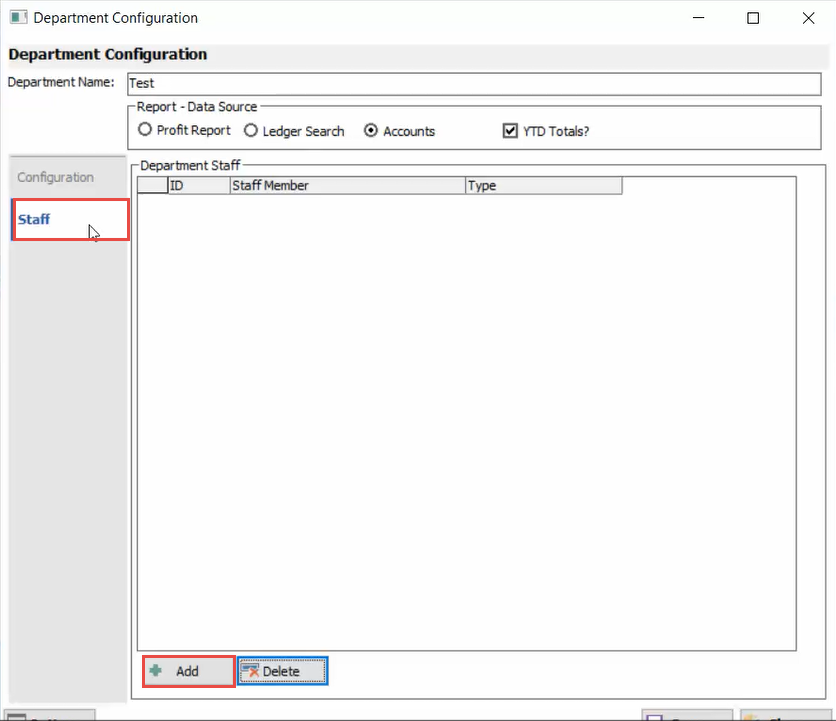836x721 pixels.
Task: Uncheck the YTD Totals checkbox
Action: tap(510, 131)
